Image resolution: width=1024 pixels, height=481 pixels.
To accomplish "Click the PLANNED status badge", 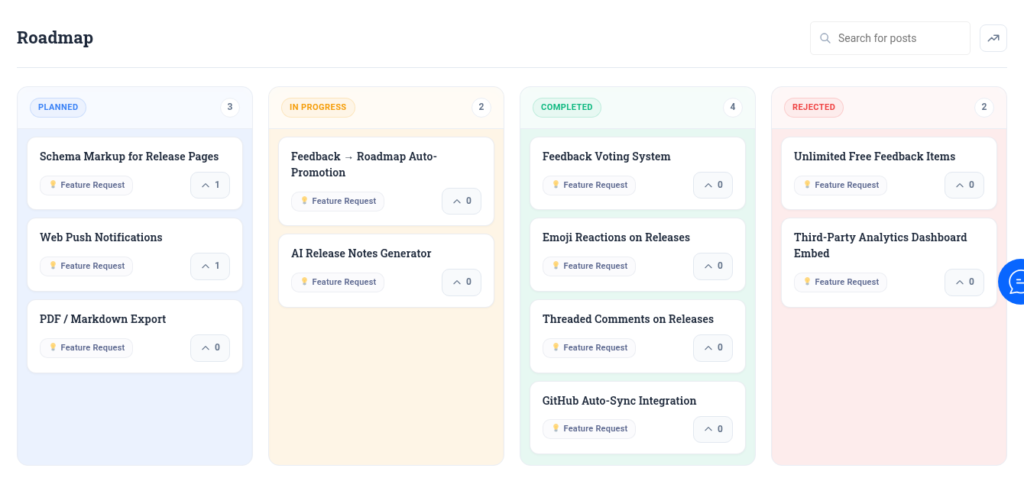I will pos(58,108).
